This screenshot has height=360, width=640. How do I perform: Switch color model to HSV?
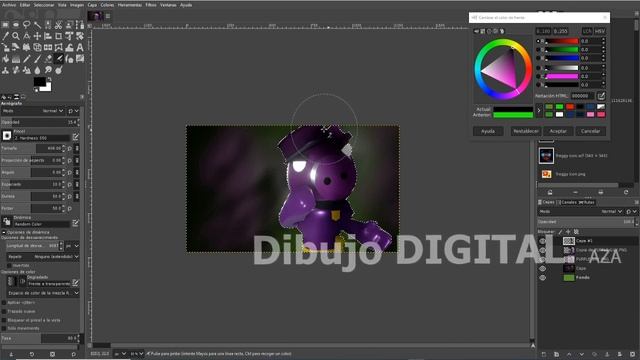(600, 31)
